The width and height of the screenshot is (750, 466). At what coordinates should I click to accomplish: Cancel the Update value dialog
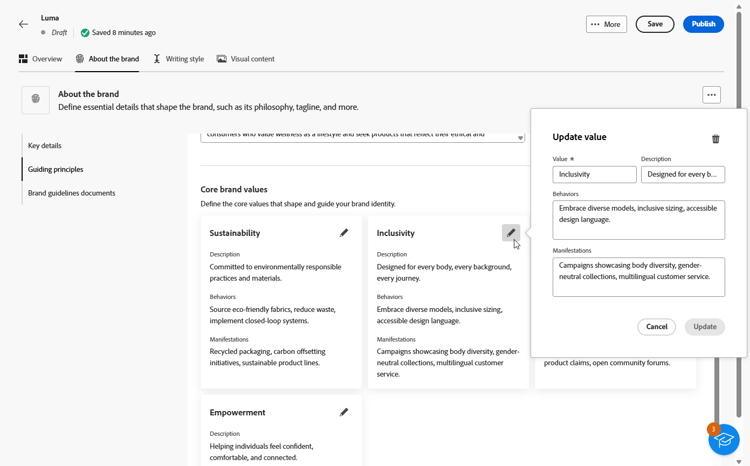656,327
